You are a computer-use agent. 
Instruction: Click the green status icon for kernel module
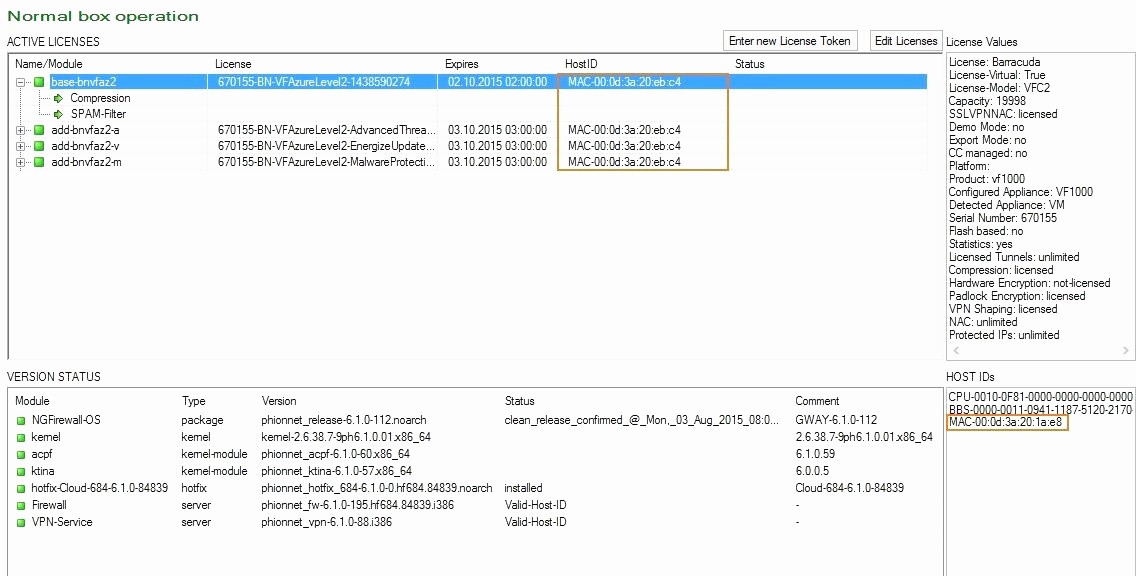21,437
